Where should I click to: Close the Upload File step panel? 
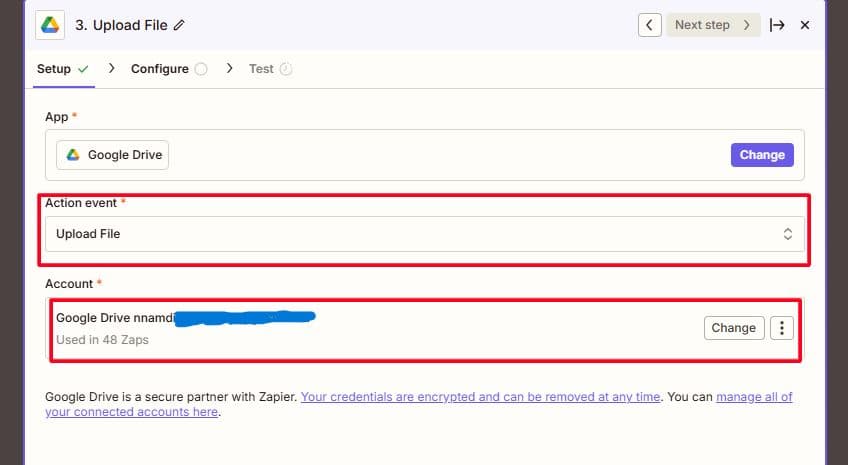pos(805,25)
